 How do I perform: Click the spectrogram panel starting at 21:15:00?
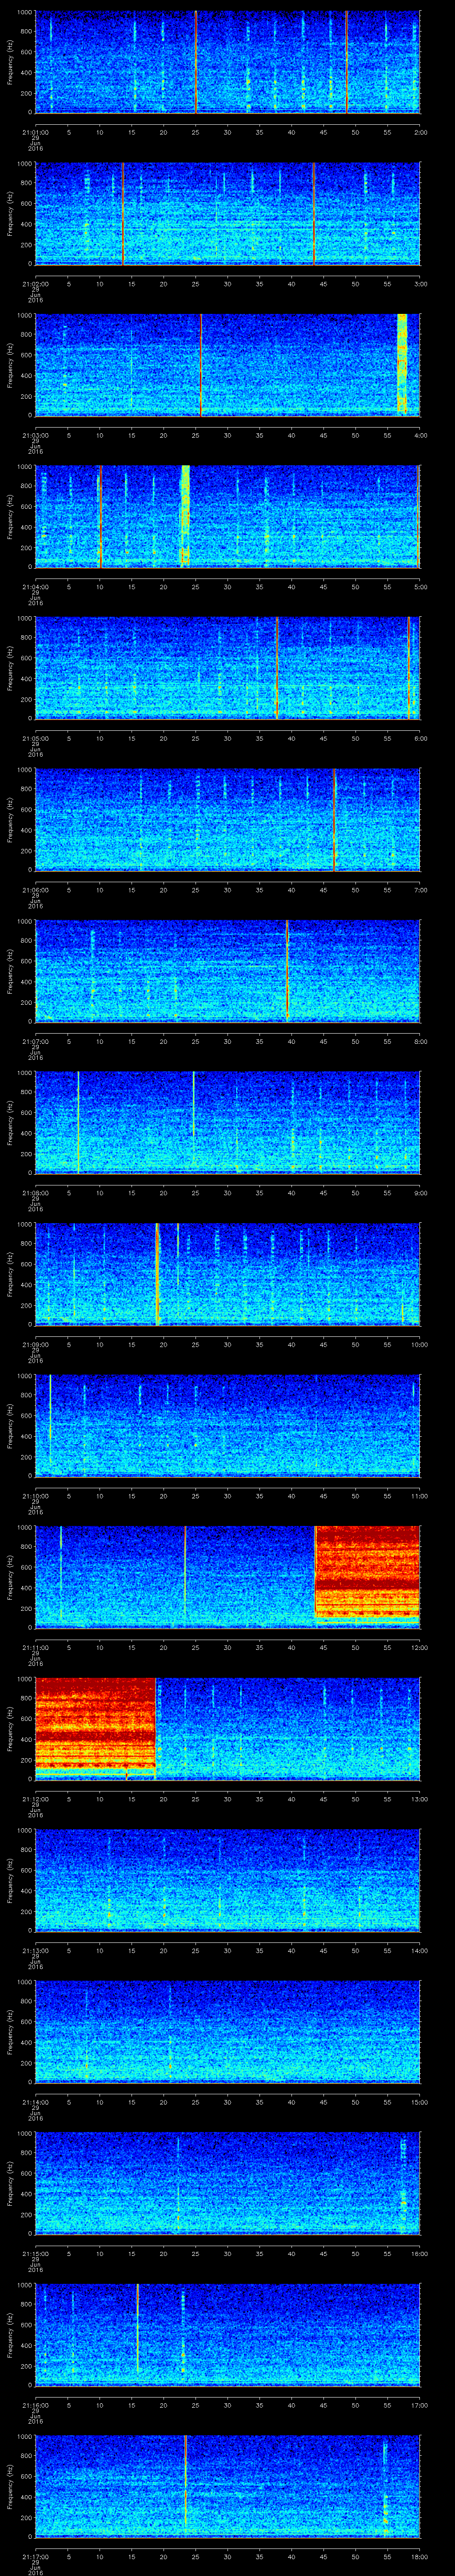click(227, 2184)
